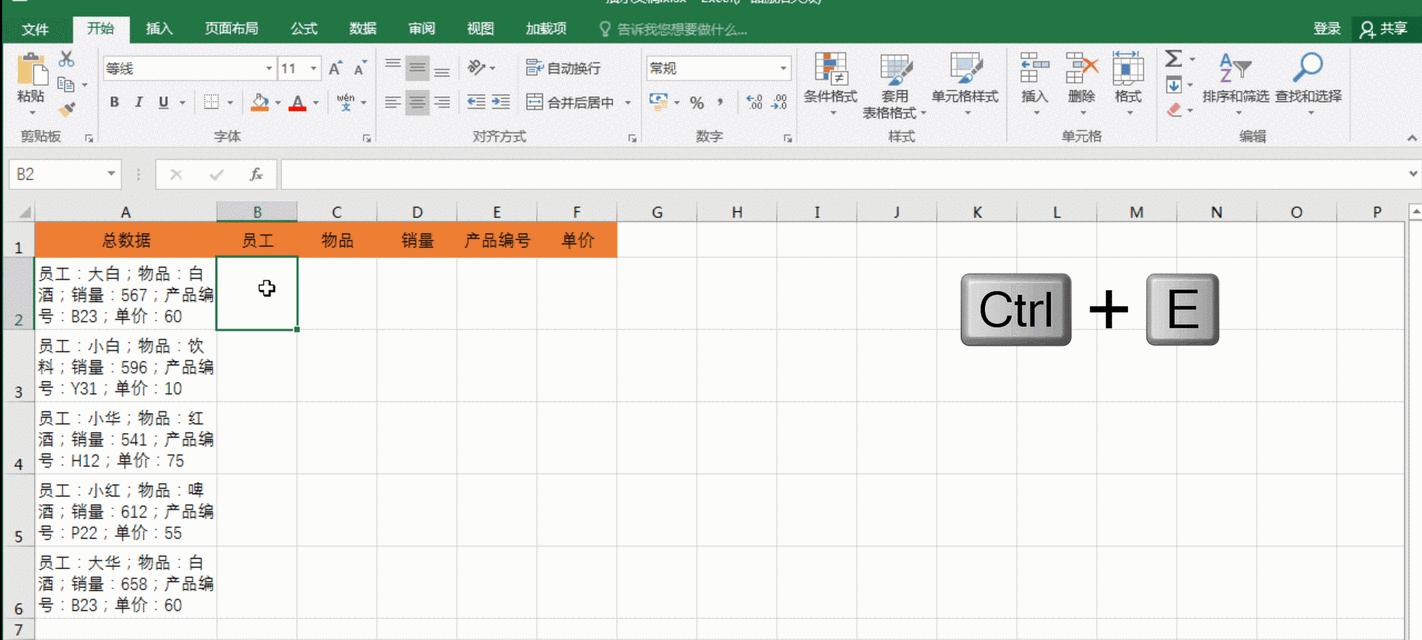Open Font group dialog launcher
The image size is (1422, 640).
click(365, 138)
